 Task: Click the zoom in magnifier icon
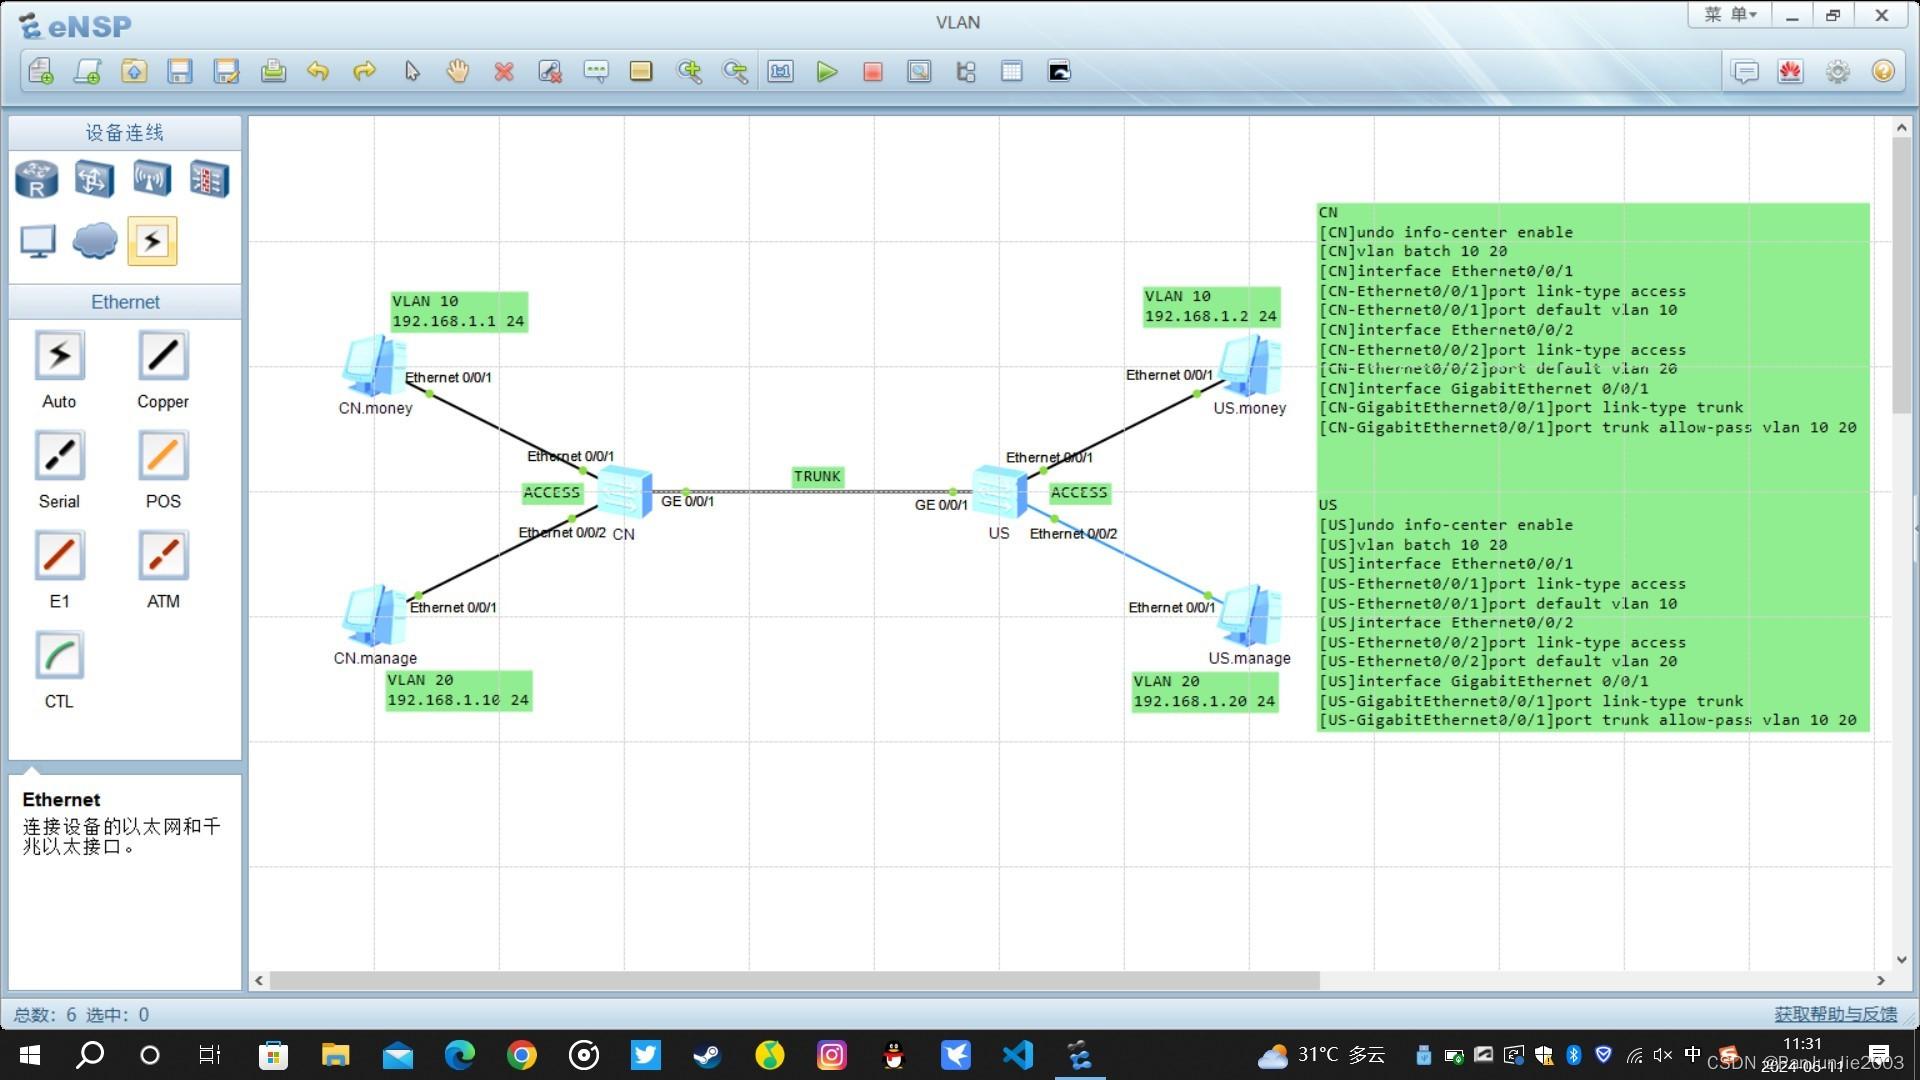(689, 72)
